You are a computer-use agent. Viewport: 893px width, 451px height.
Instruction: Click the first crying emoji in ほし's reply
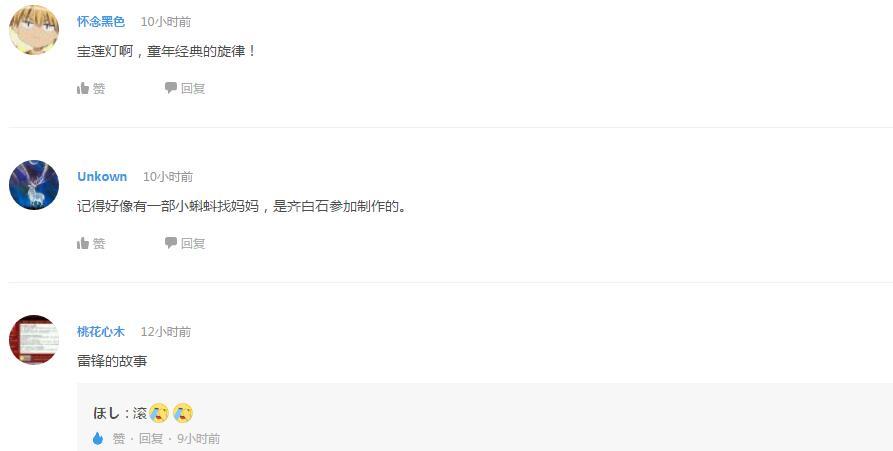(159, 413)
